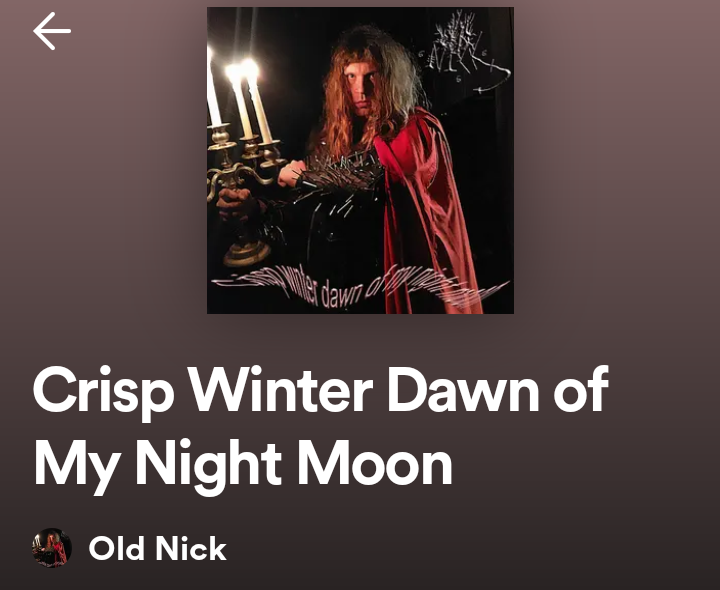Open the Old Nick artist avatar

tap(52, 548)
